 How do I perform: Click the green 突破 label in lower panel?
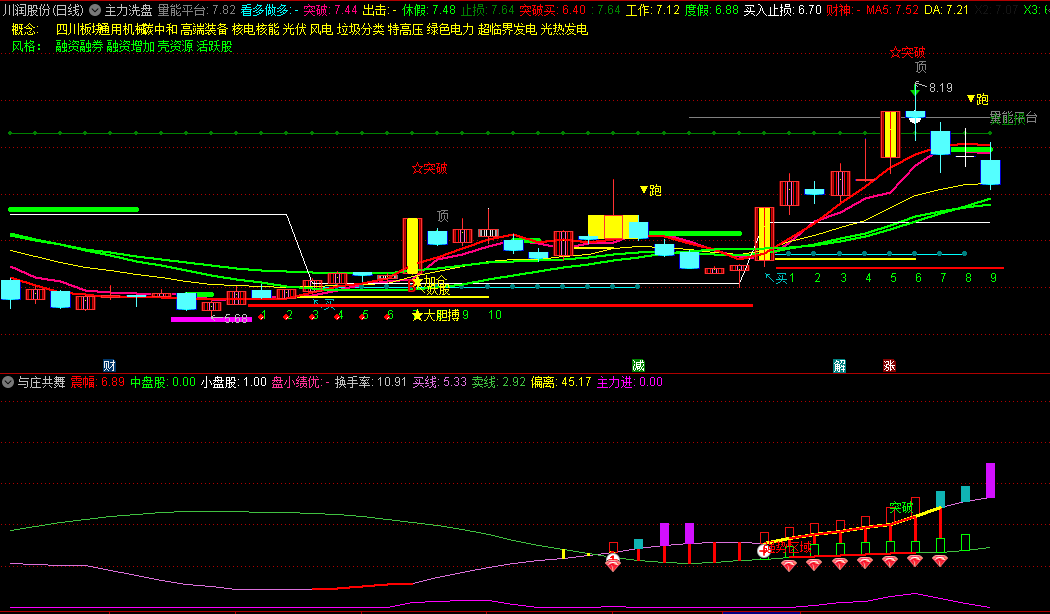point(901,508)
